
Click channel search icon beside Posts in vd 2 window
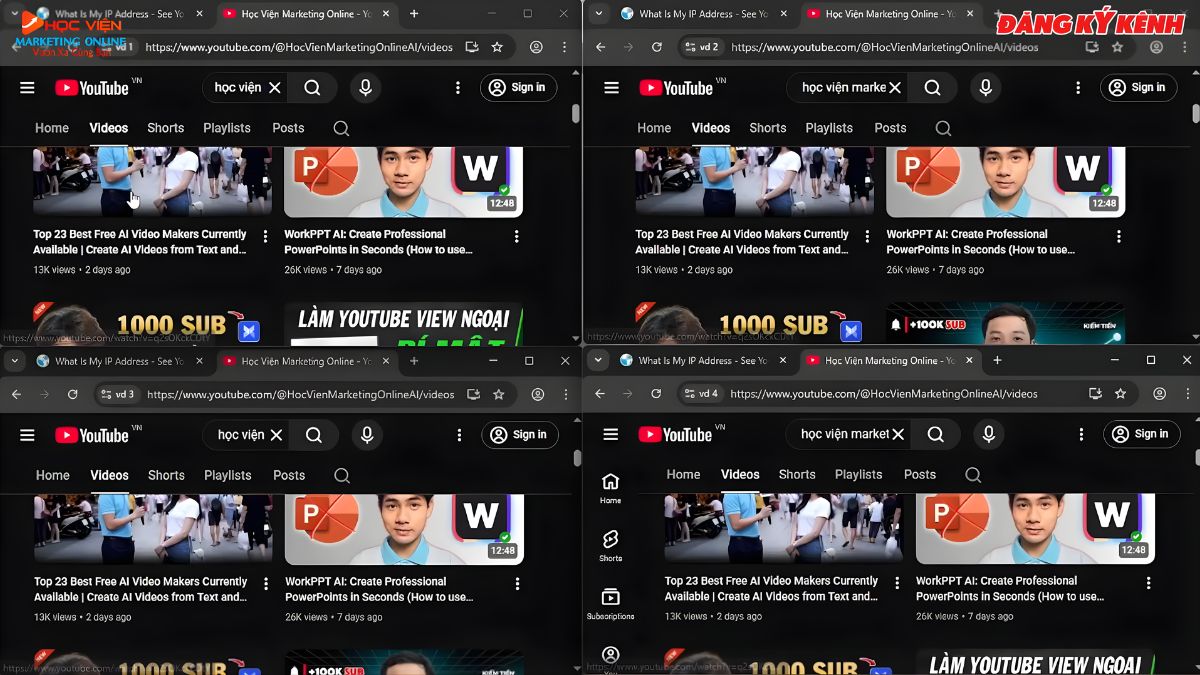click(943, 128)
